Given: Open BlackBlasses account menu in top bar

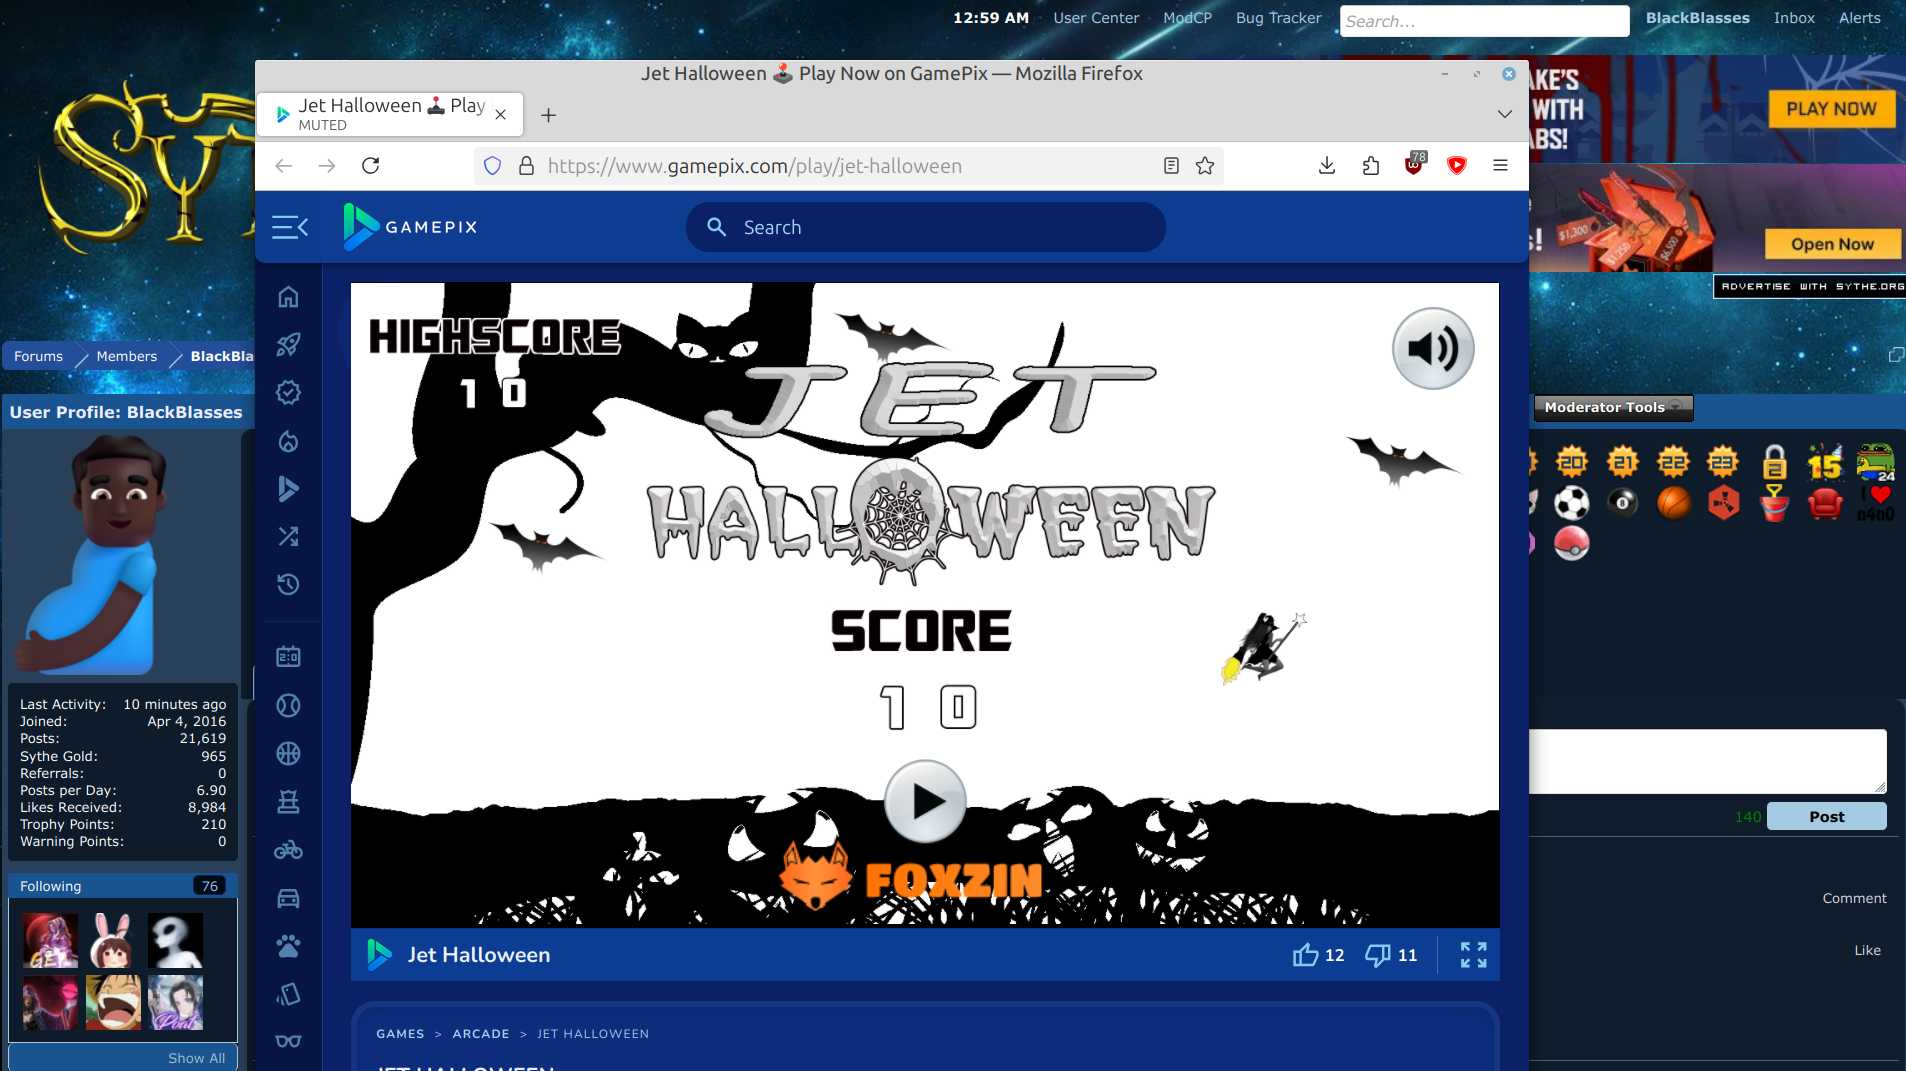Looking at the screenshot, I should [x=1697, y=18].
